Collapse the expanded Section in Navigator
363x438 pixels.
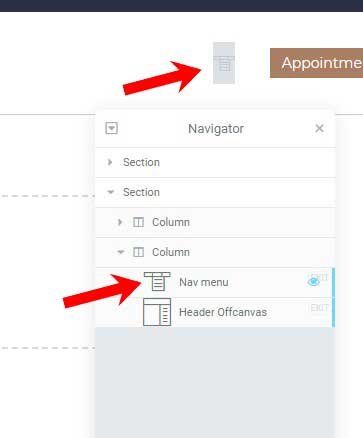110,192
